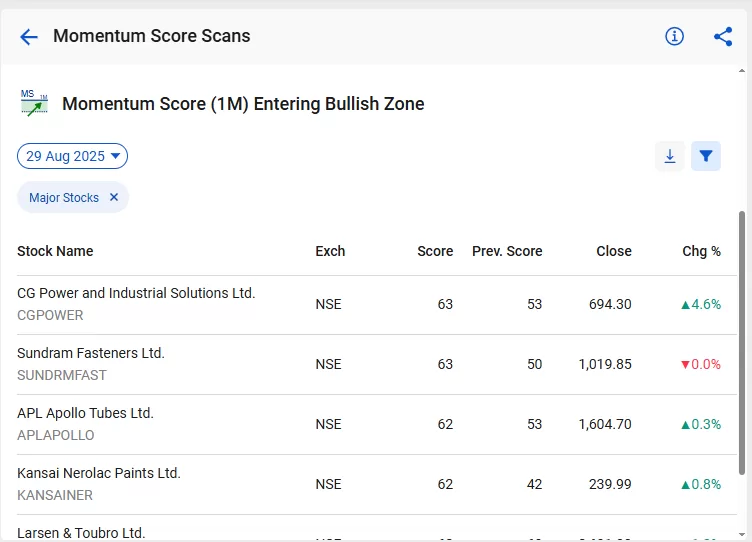Click the vertical scrollbar thumb
Image resolution: width=752 pixels, height=542 pixels.
pos(742,342)
